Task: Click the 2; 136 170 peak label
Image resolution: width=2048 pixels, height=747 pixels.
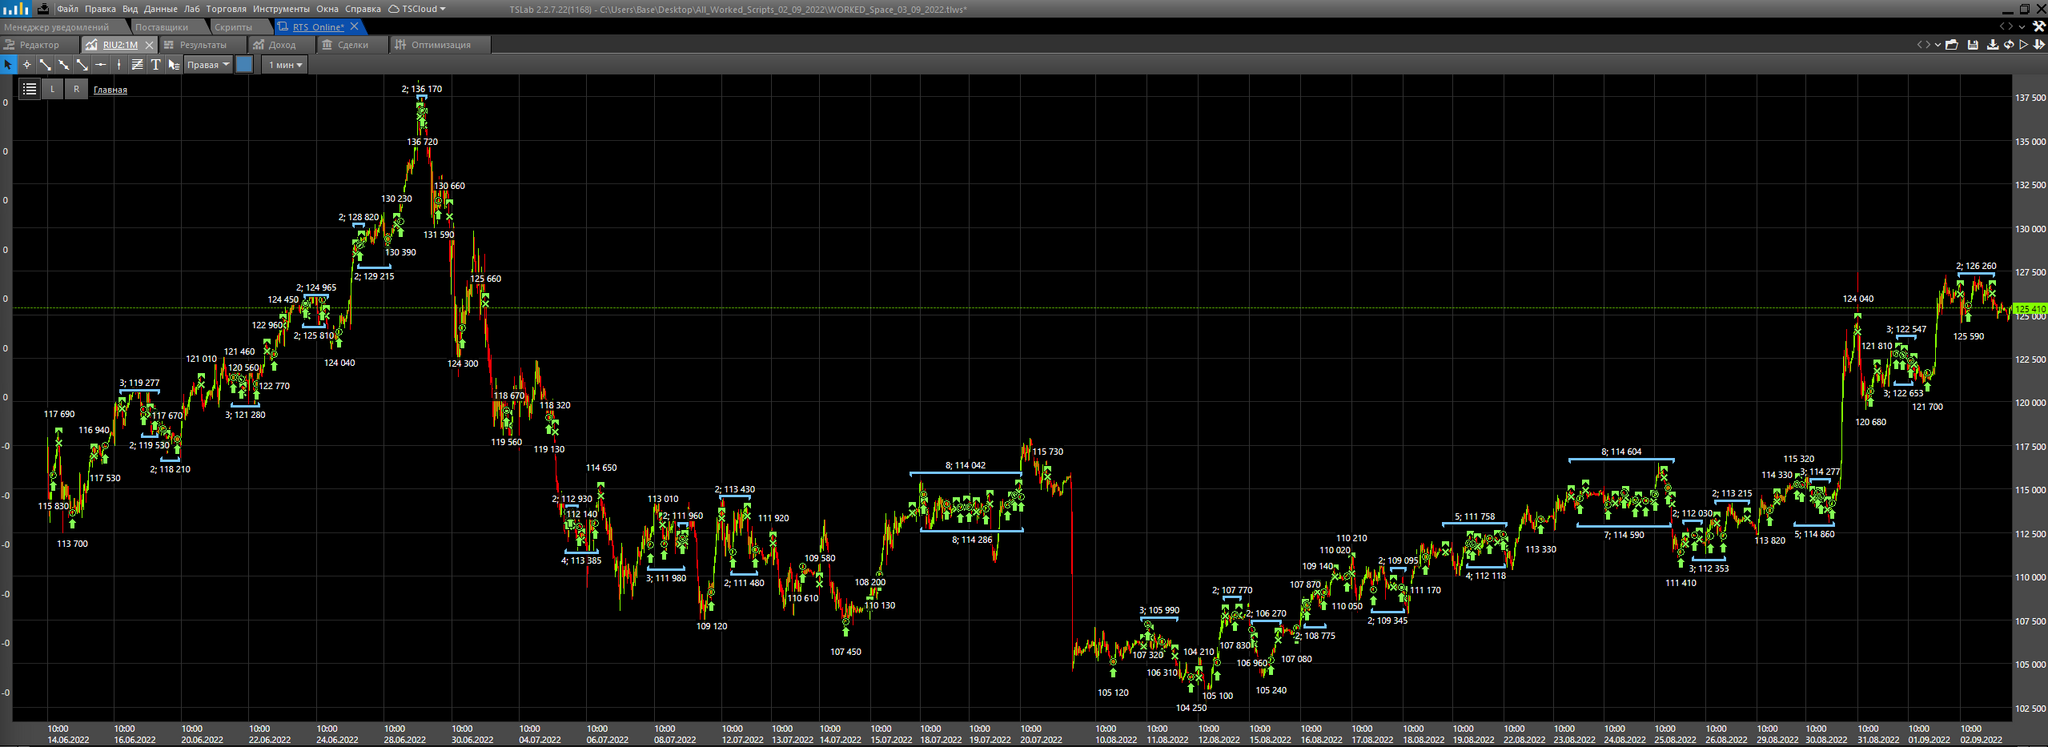Action: point(422,89)
